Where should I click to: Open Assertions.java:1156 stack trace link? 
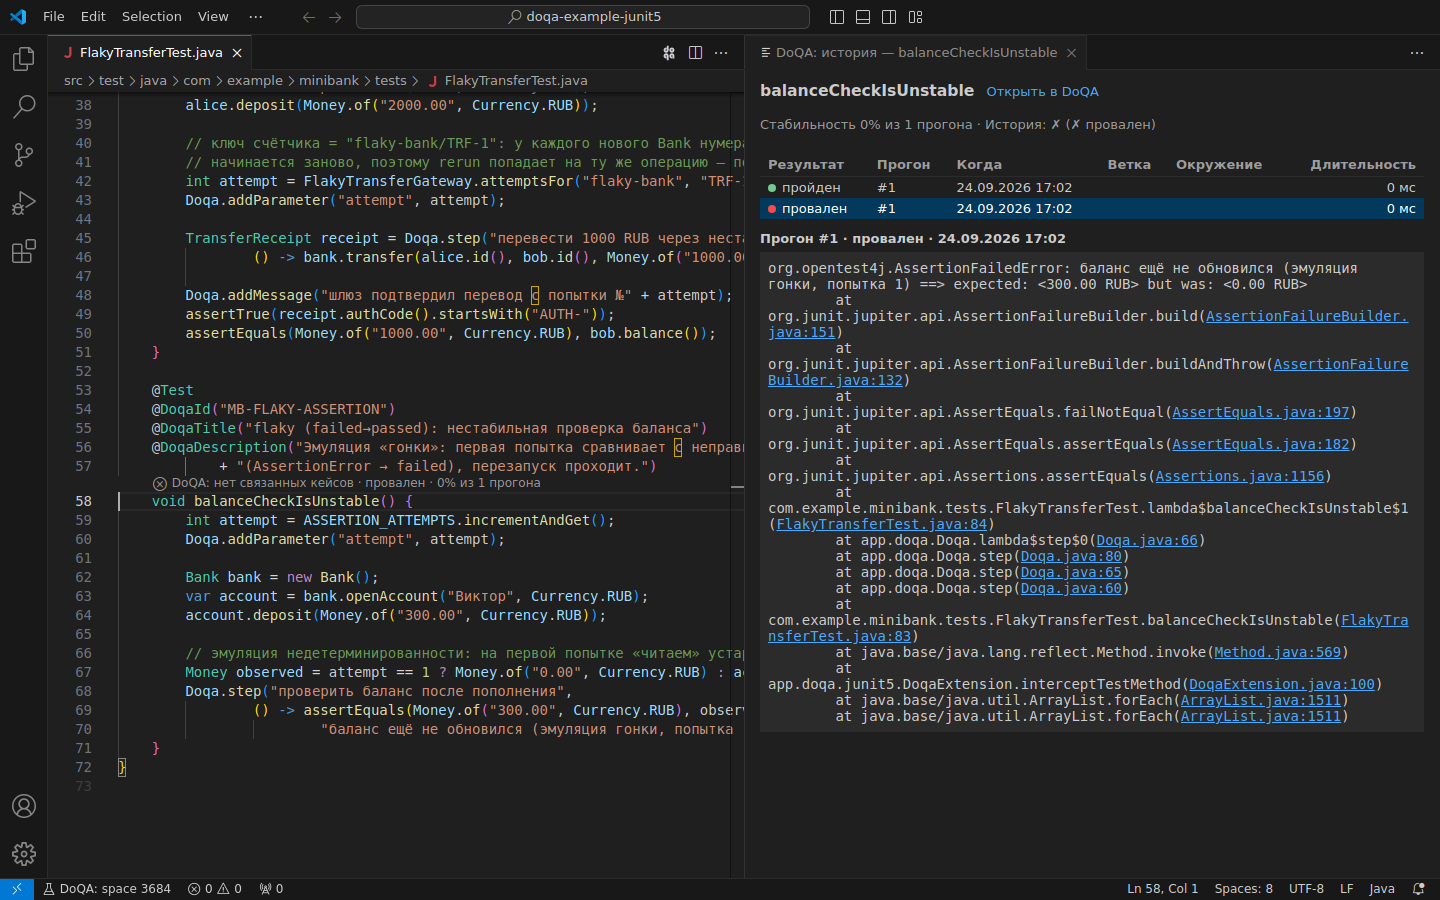point(1240,477)
